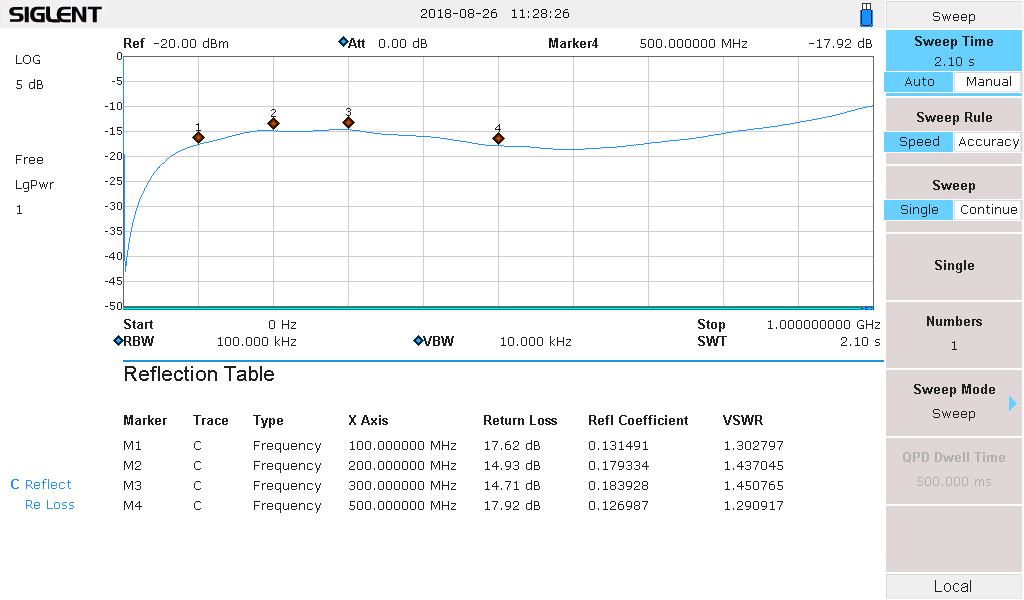Select the M1 row marker cell
This screenshot has width=1024, height=600.
point(133,446)
